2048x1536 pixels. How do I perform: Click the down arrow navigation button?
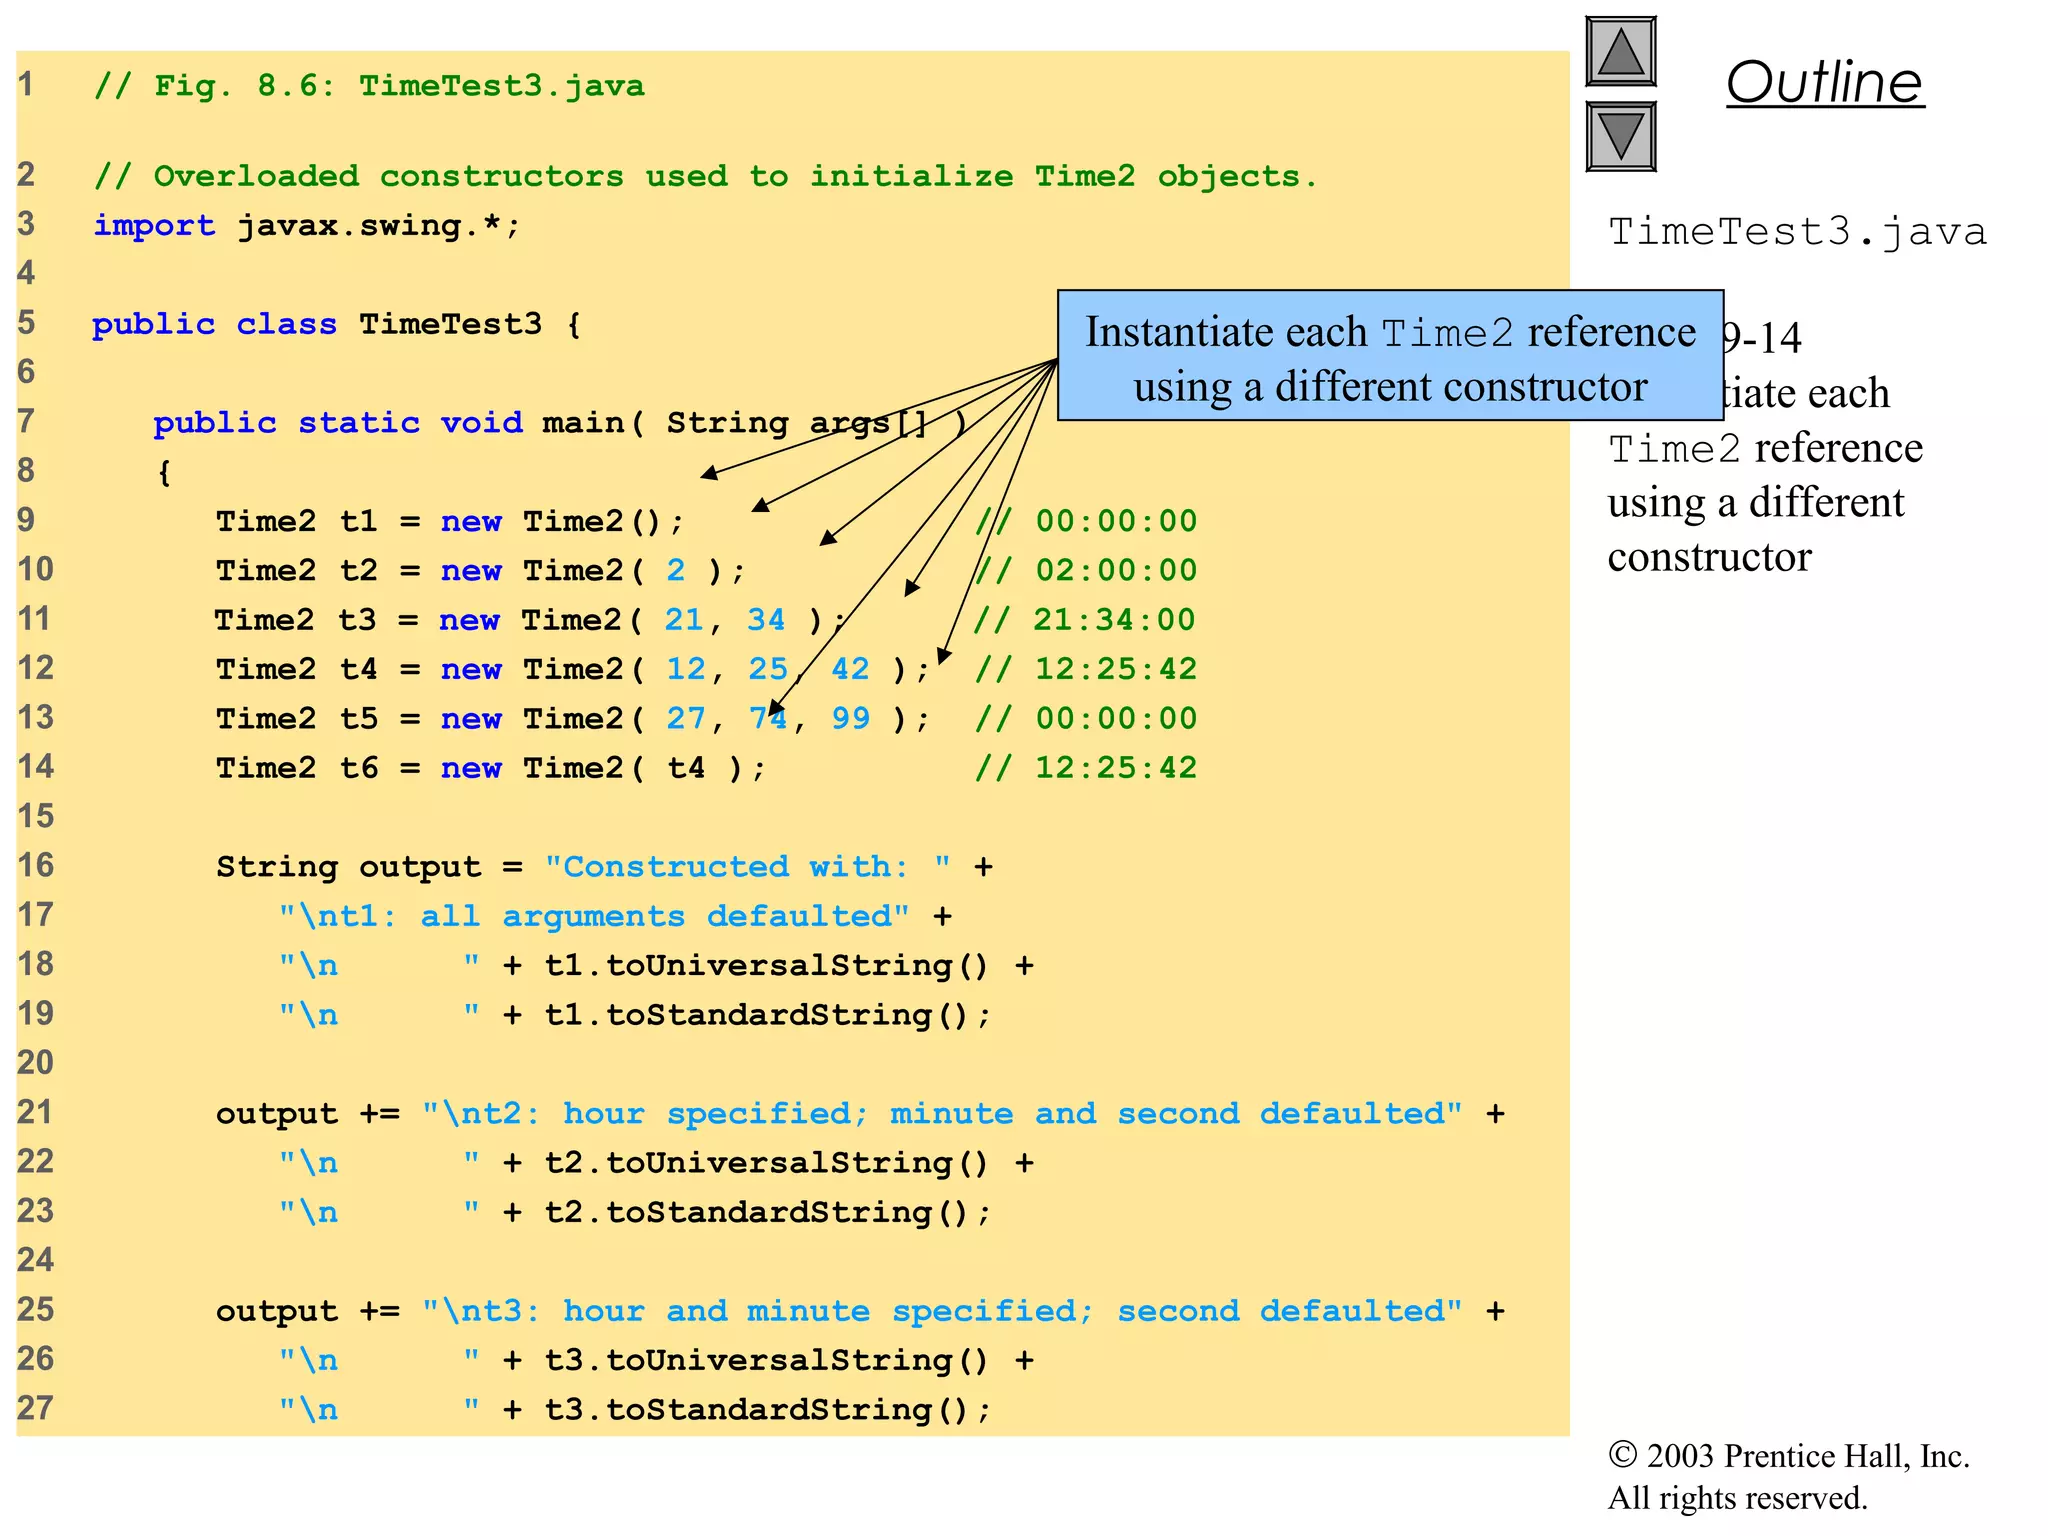tap(1620, 136)
